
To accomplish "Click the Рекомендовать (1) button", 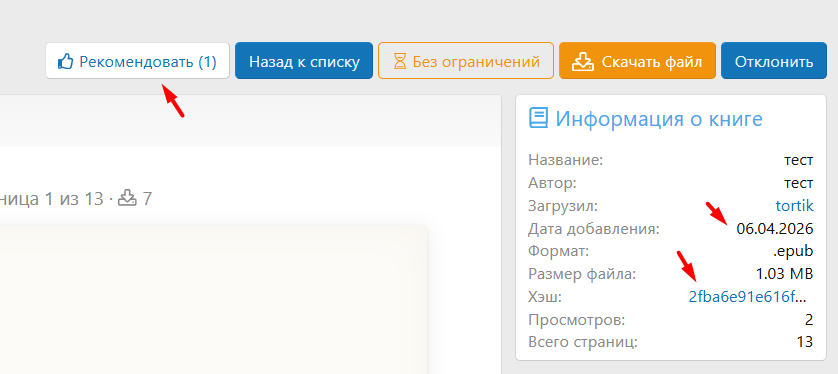I will tap(137, 61).
